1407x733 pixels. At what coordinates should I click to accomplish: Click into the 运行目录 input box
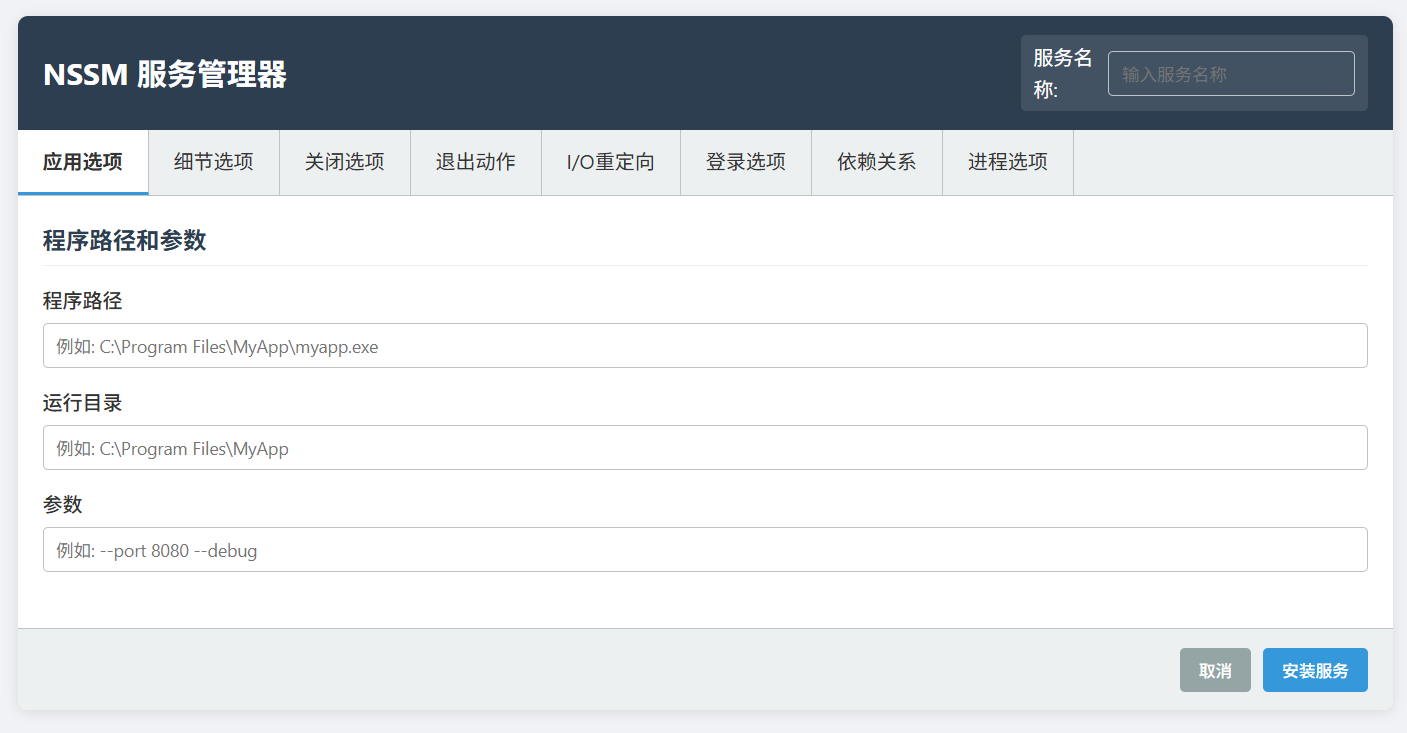pos(705,447)
